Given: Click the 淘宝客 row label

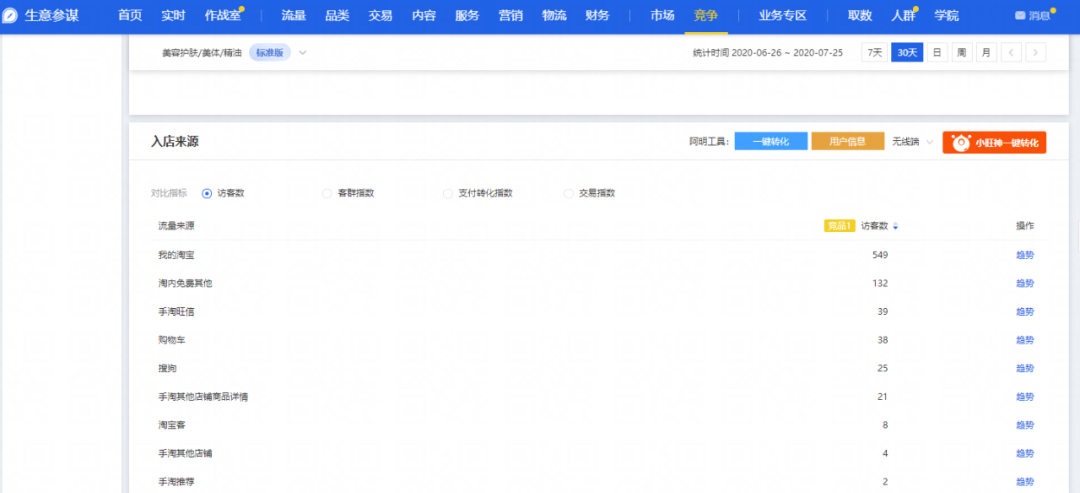Looking at the screenshot, I should [172, 425].
